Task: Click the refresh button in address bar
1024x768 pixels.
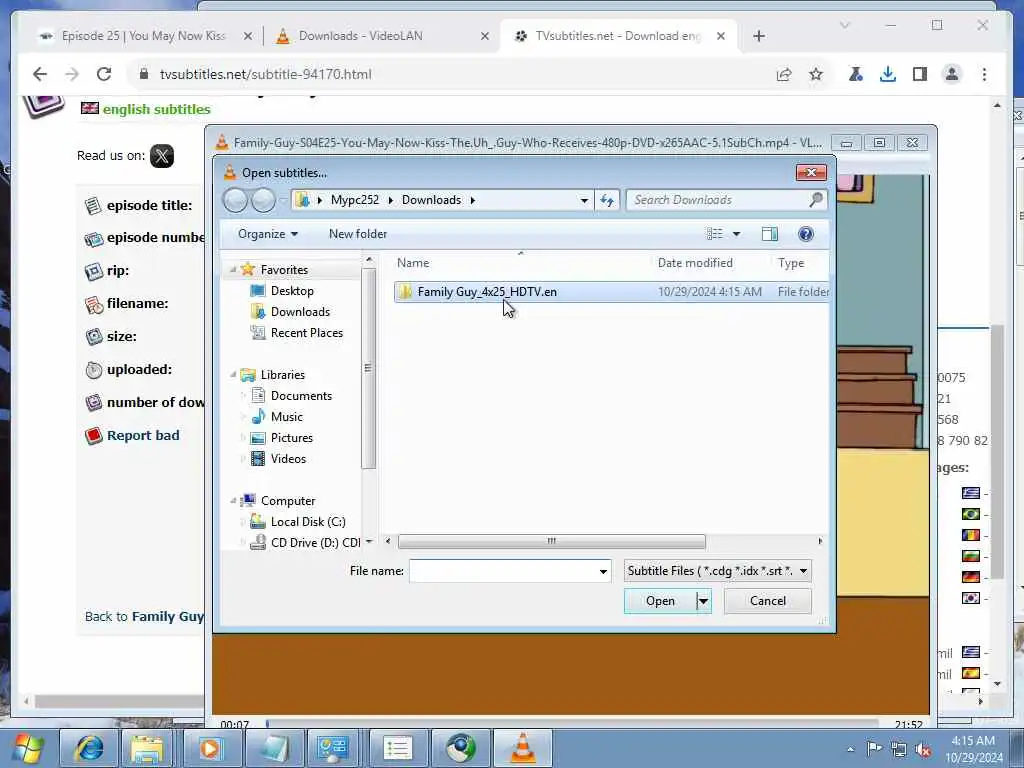Action: click(x=607, y=200)
